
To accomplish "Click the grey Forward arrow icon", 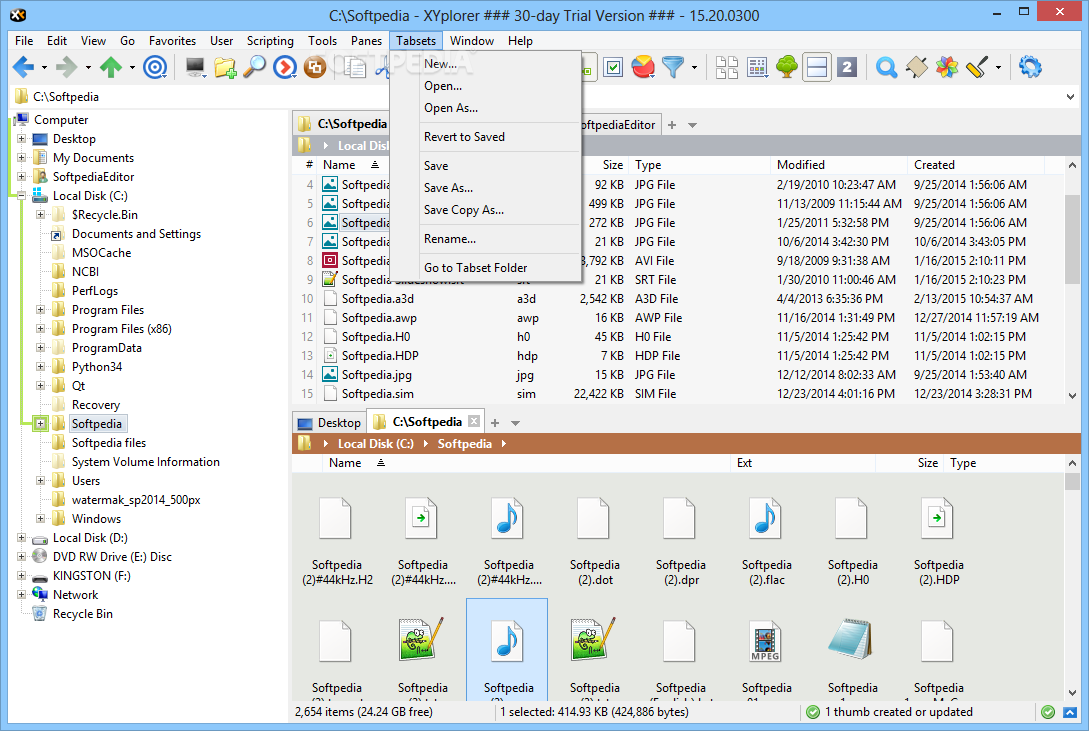I will point(67,67).
